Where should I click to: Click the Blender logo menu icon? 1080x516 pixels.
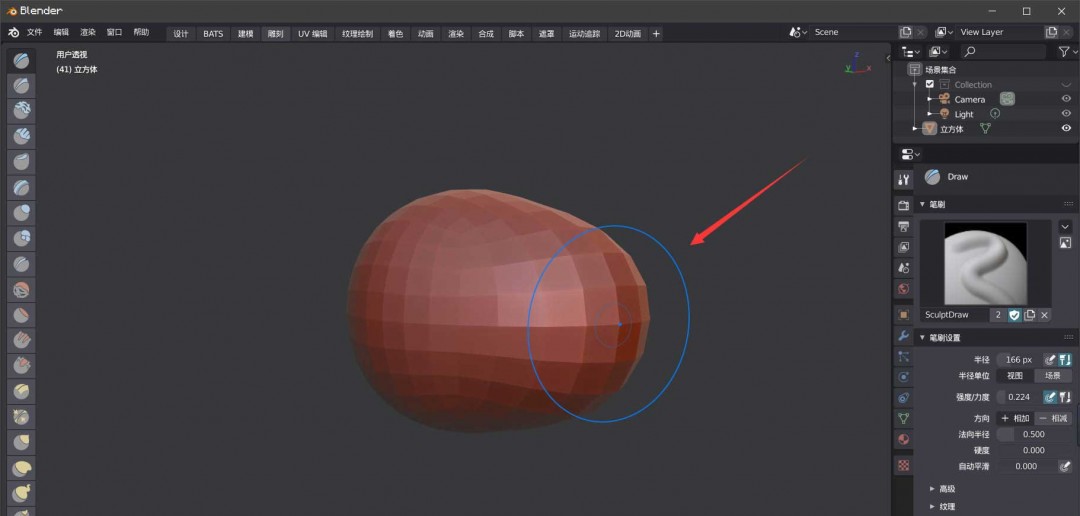14,32
